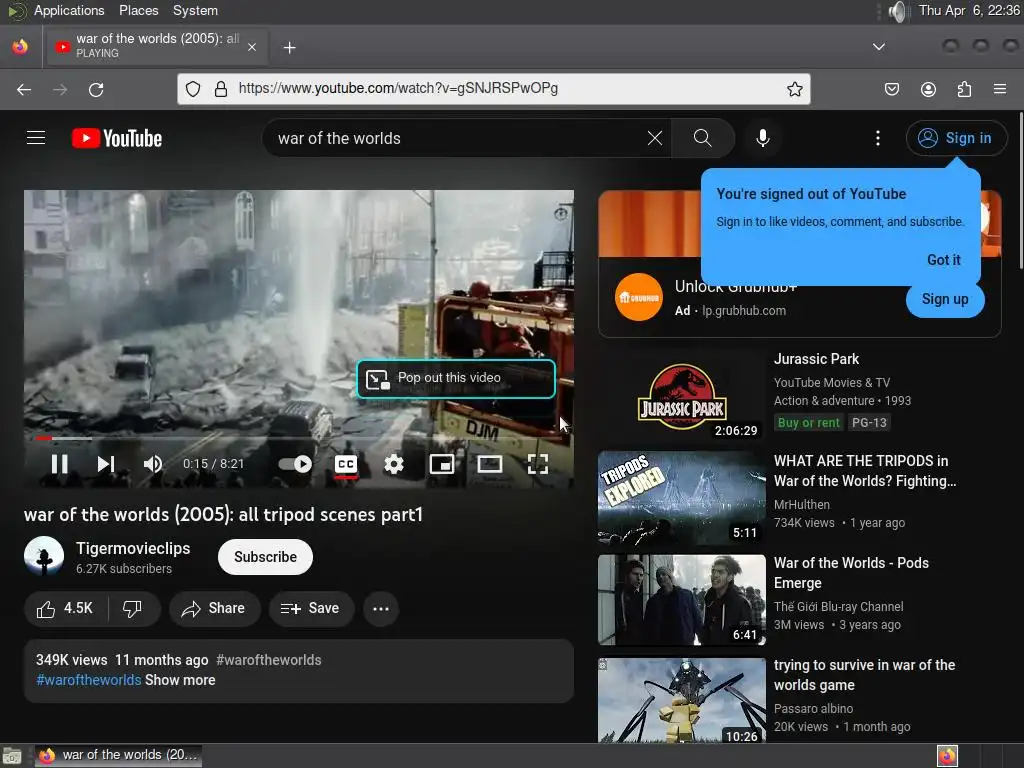Save page to Pocket
1024x768 pixels.
pyautogui.click(x=891, y=89)
